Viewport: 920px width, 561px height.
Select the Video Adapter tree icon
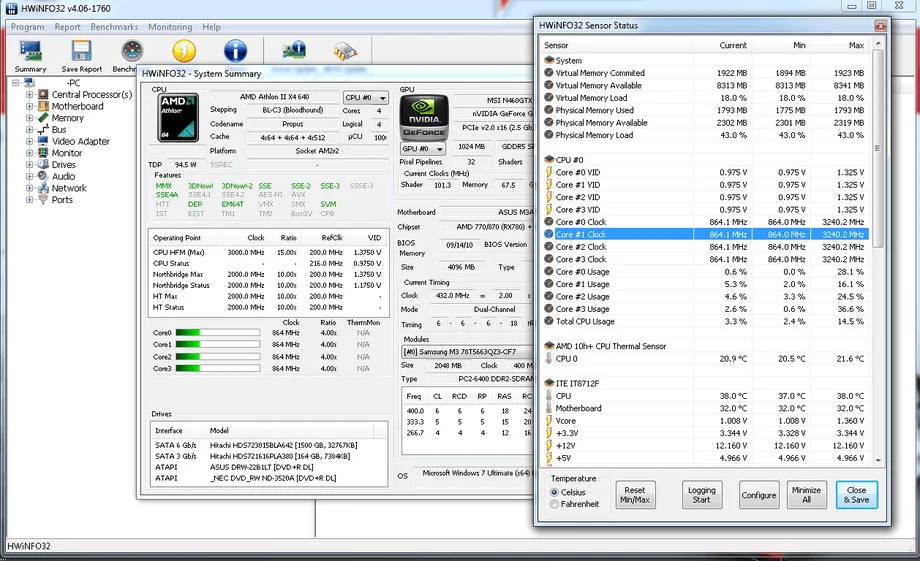pos(43,141)
